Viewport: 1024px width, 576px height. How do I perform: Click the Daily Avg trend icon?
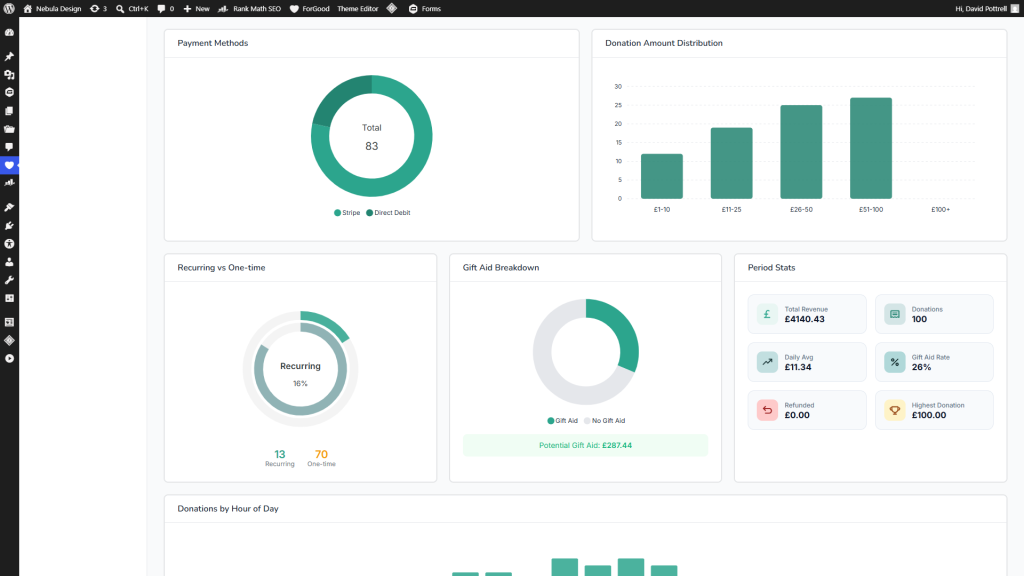[x=767, y=362]
